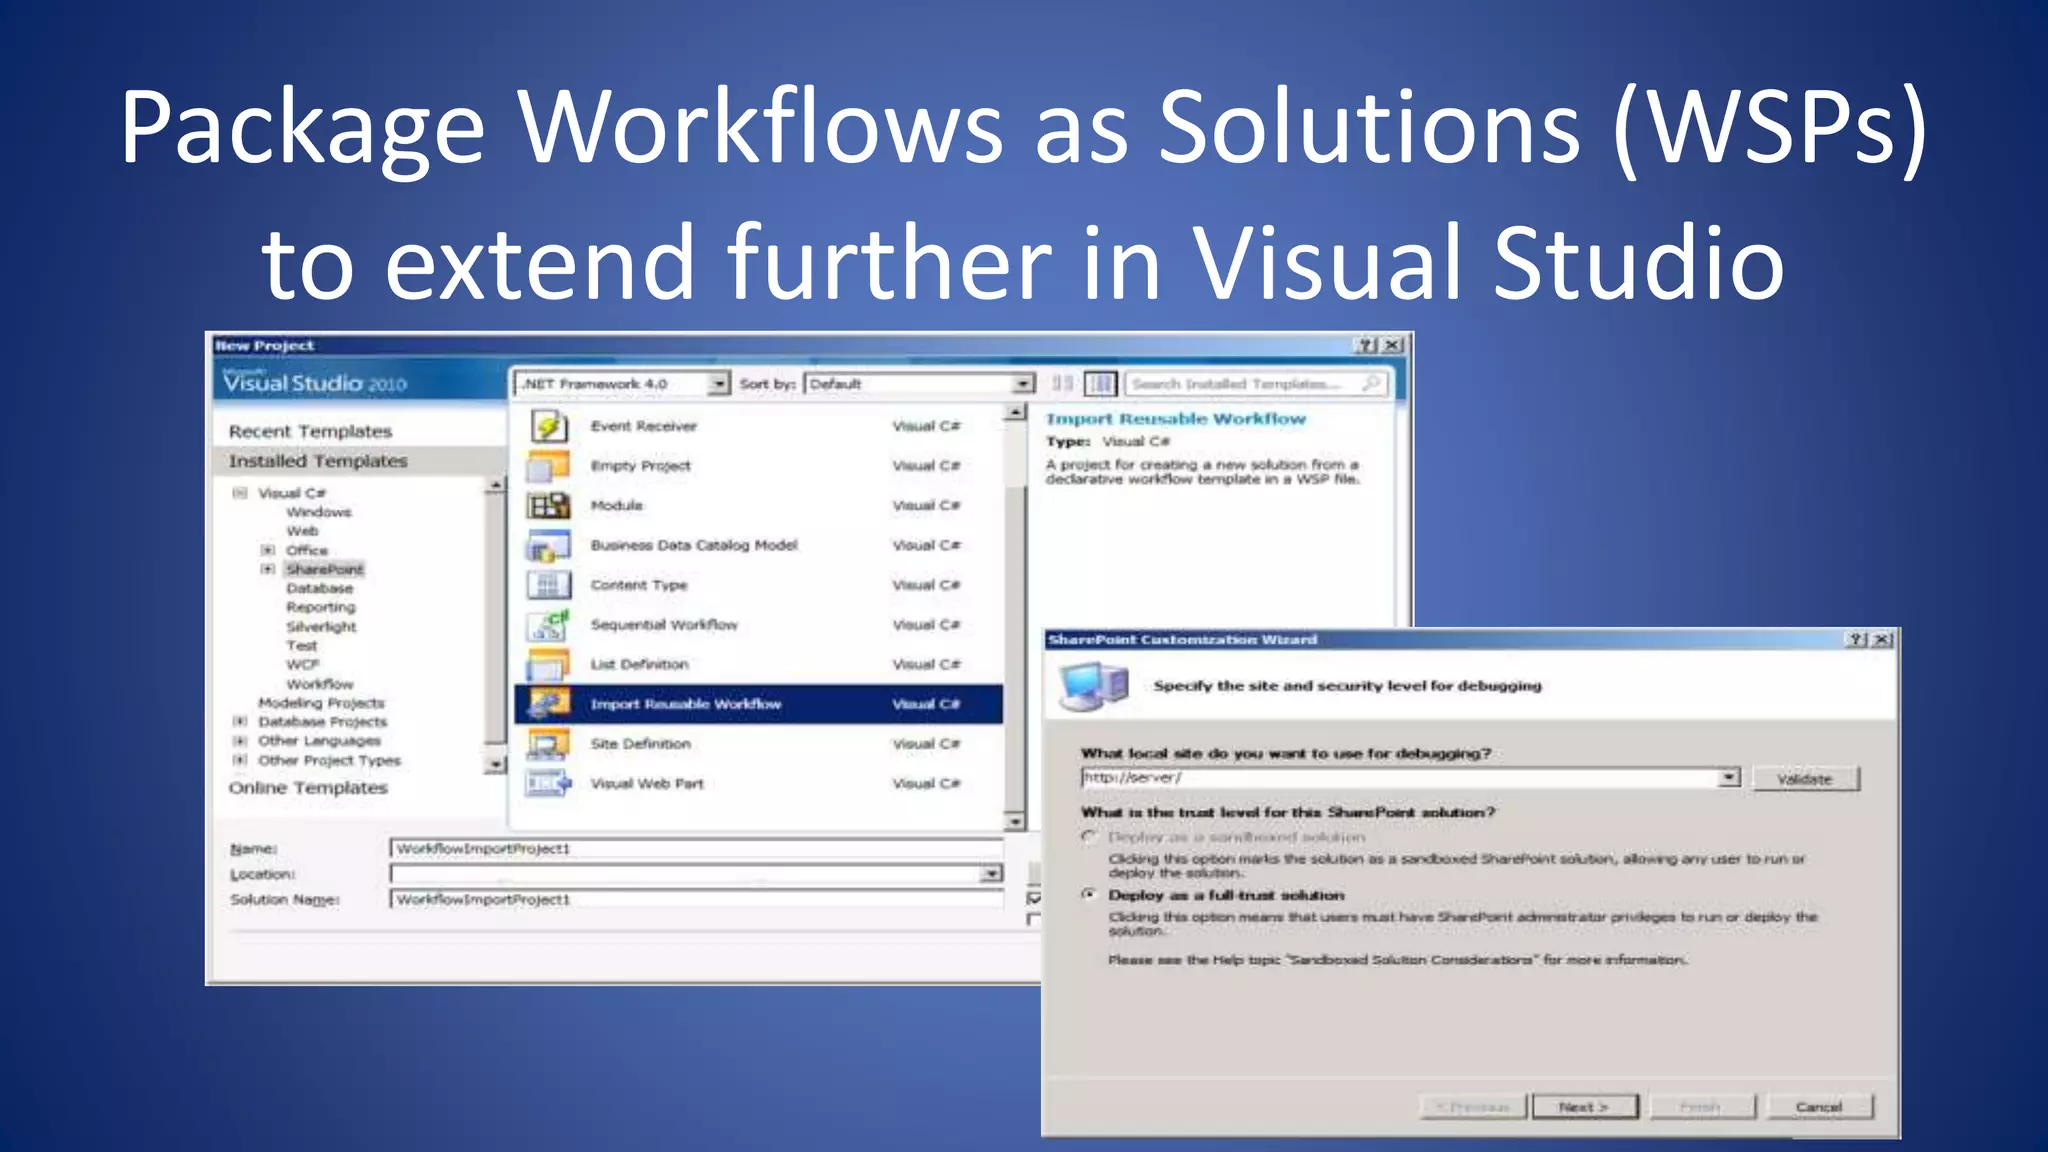Click Next in the wizard
The height and width of the screenshot is (1152, 2048).
[1584, 1107]
